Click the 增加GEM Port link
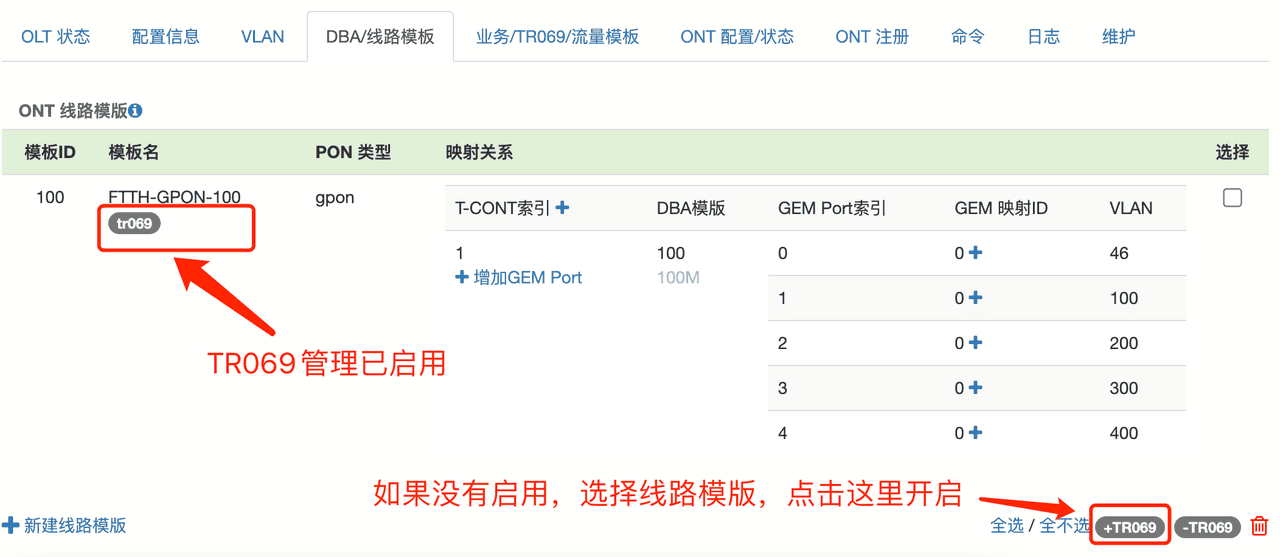1280x557 pixels. (519, 278)
